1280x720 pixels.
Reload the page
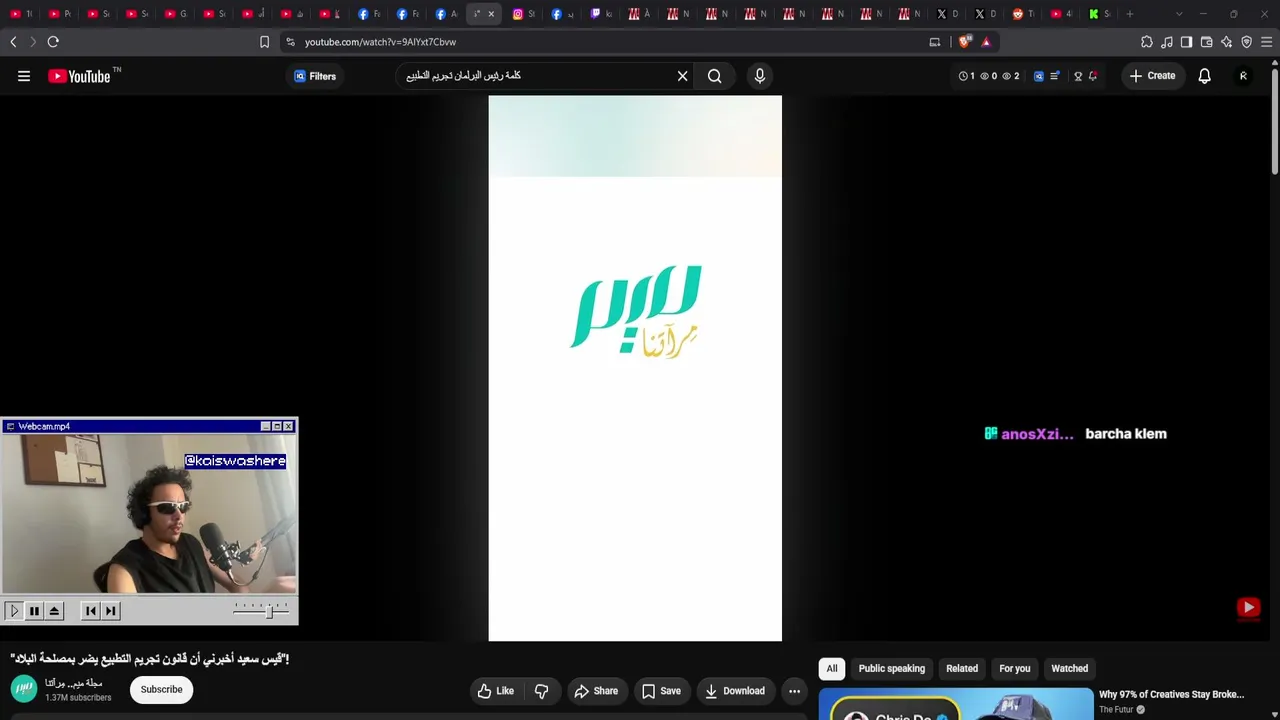[53, 42]
